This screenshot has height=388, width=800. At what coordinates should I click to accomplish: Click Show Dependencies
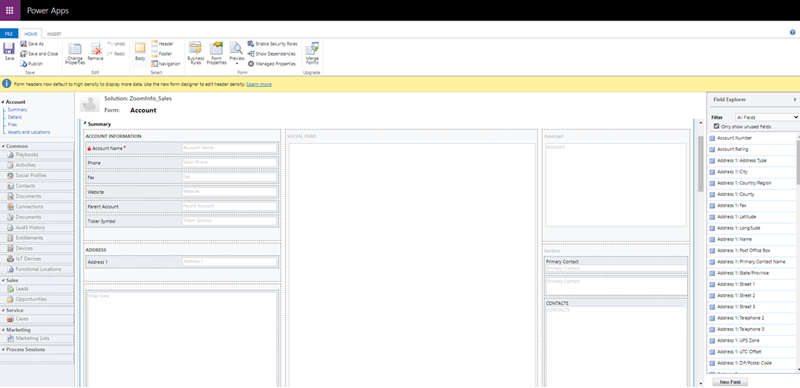pos(271,54)
